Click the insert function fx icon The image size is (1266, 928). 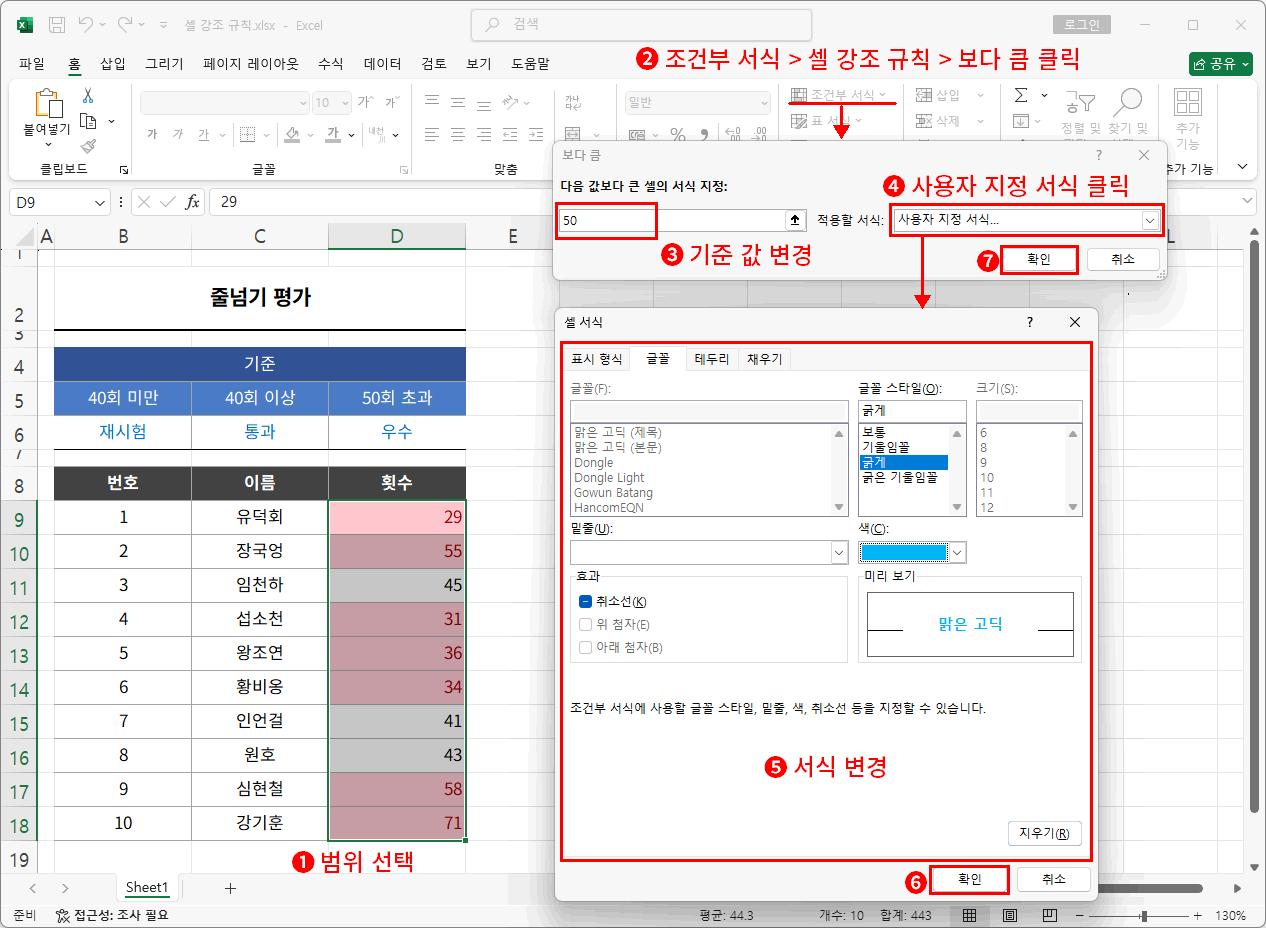(x=193, y=201)
